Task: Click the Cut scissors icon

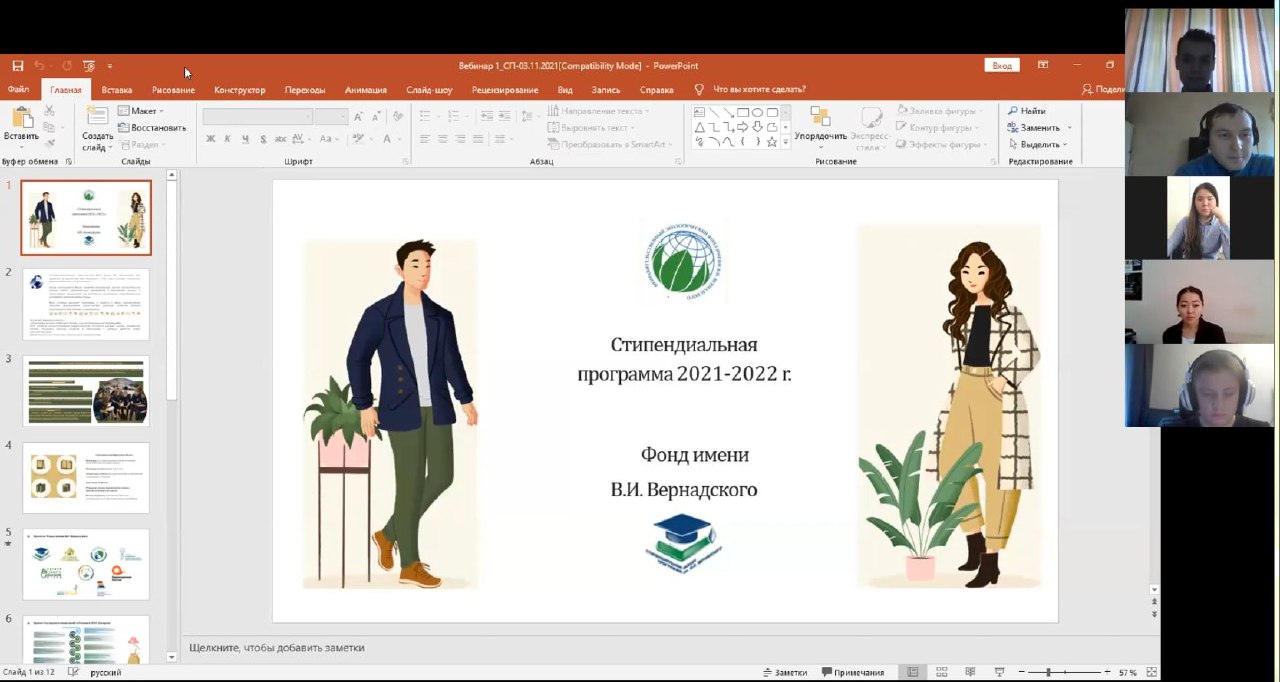Action: 49,112
